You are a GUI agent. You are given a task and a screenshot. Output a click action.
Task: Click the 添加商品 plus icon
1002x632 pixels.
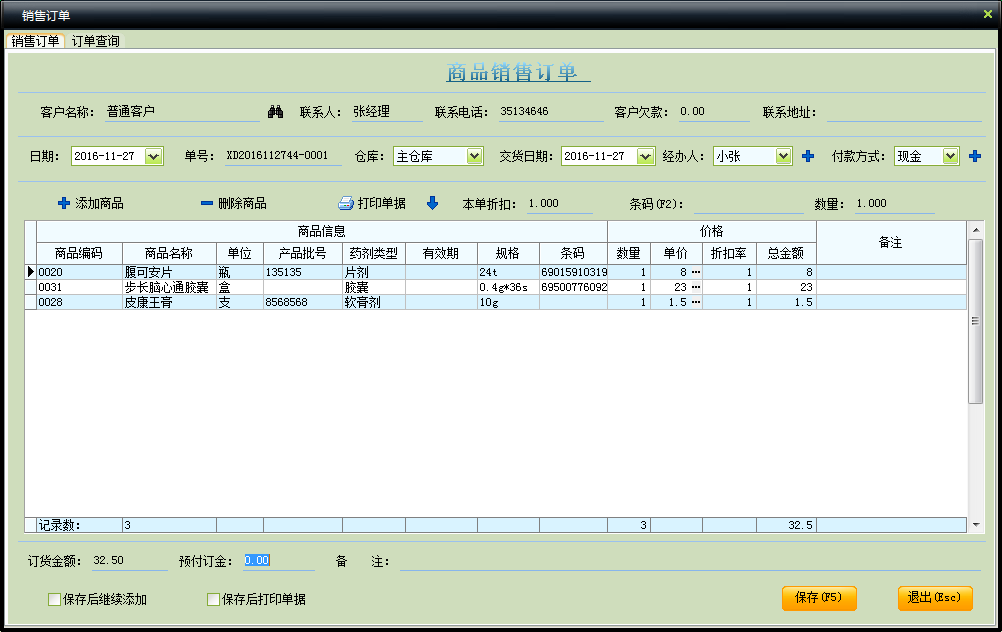[64, 203]
